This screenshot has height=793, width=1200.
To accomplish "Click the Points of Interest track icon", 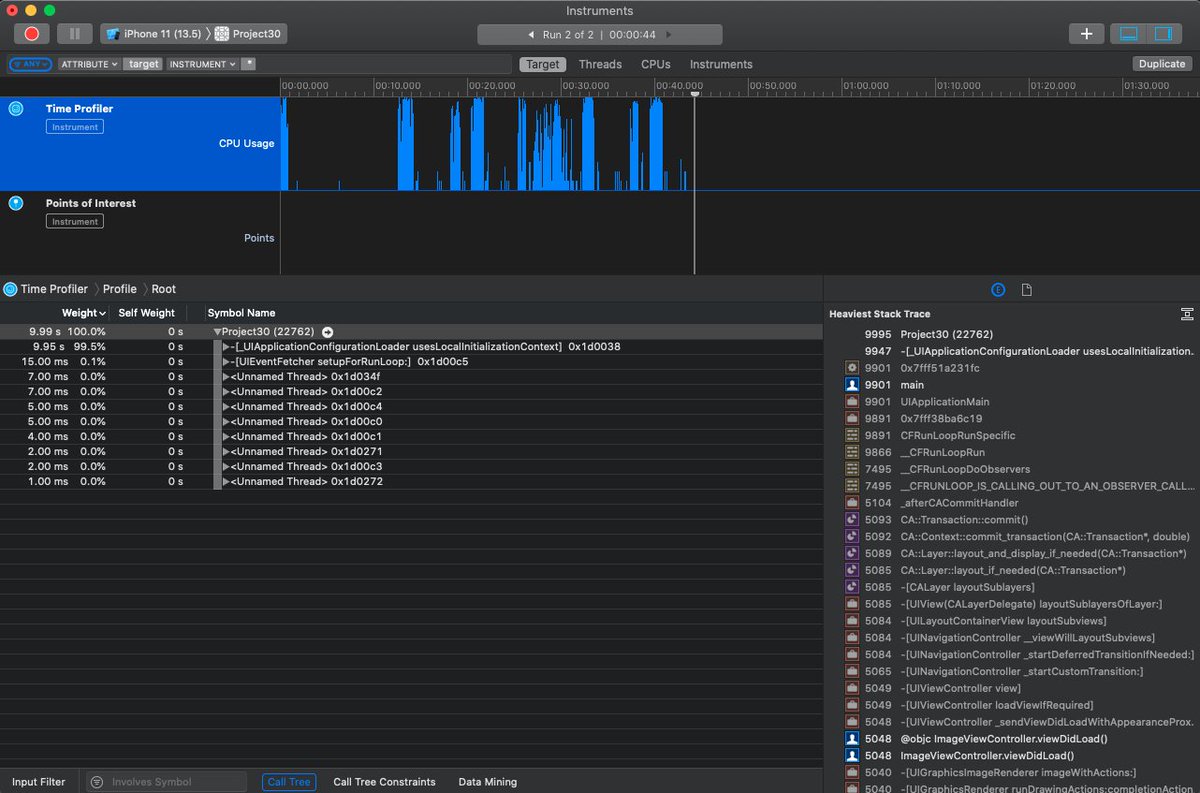I will (16, 203).
